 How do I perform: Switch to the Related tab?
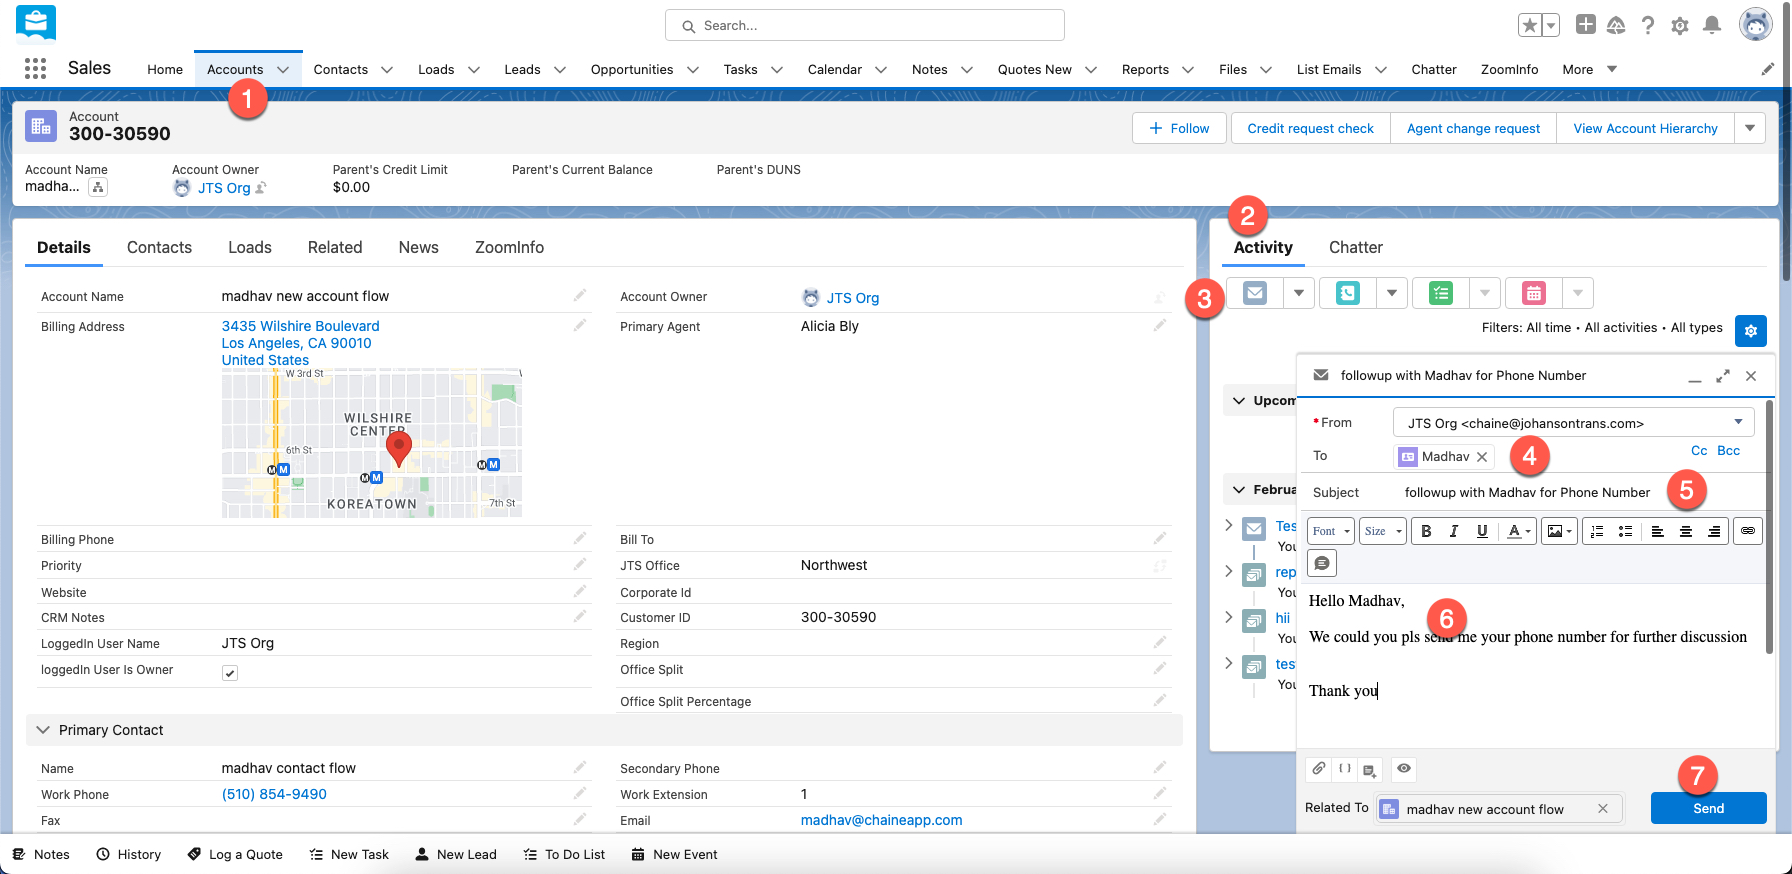point(335,247)
